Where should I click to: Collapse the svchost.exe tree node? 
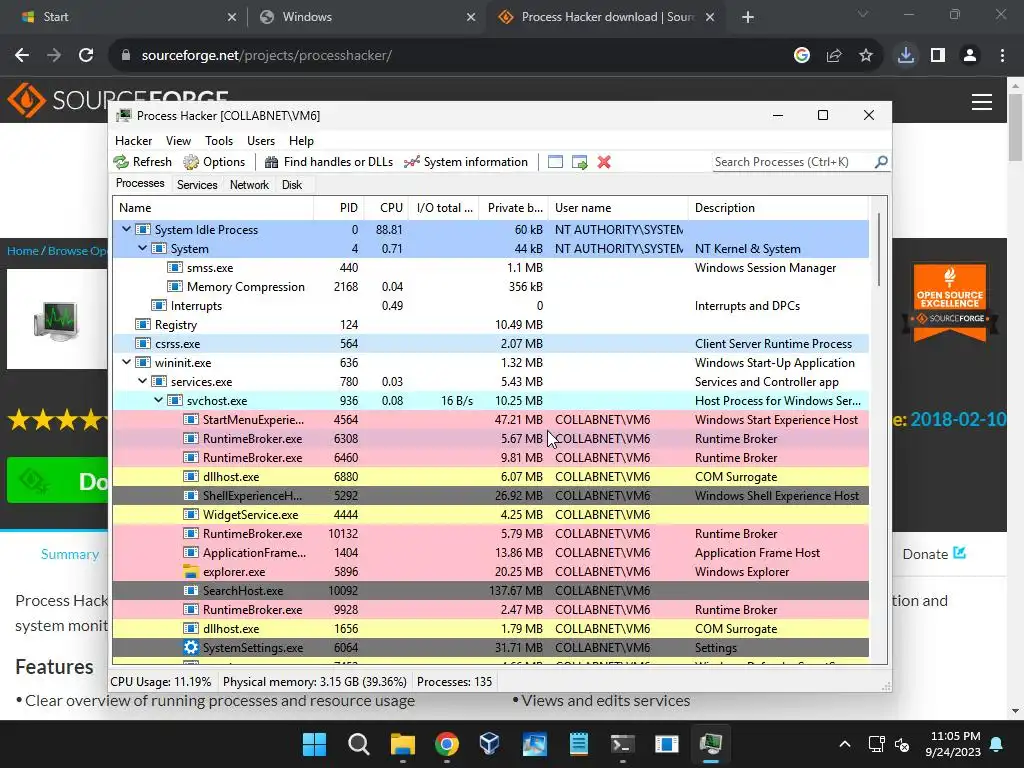tap(159, 400)
